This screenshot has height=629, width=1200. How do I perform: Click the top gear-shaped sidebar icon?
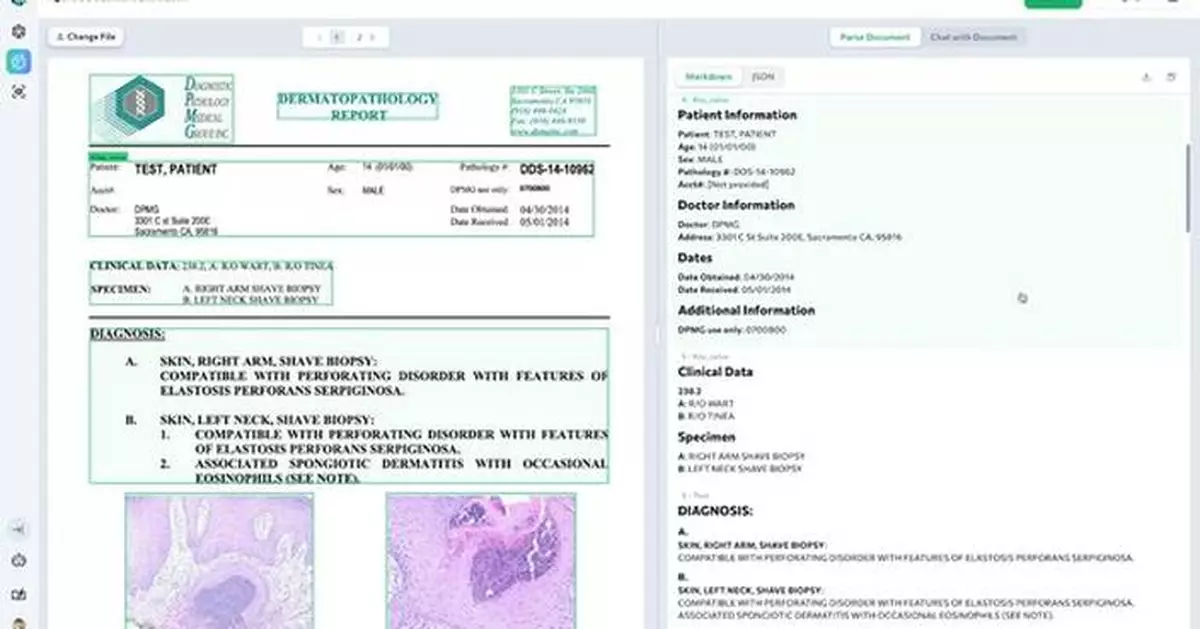tap(18, 31)
